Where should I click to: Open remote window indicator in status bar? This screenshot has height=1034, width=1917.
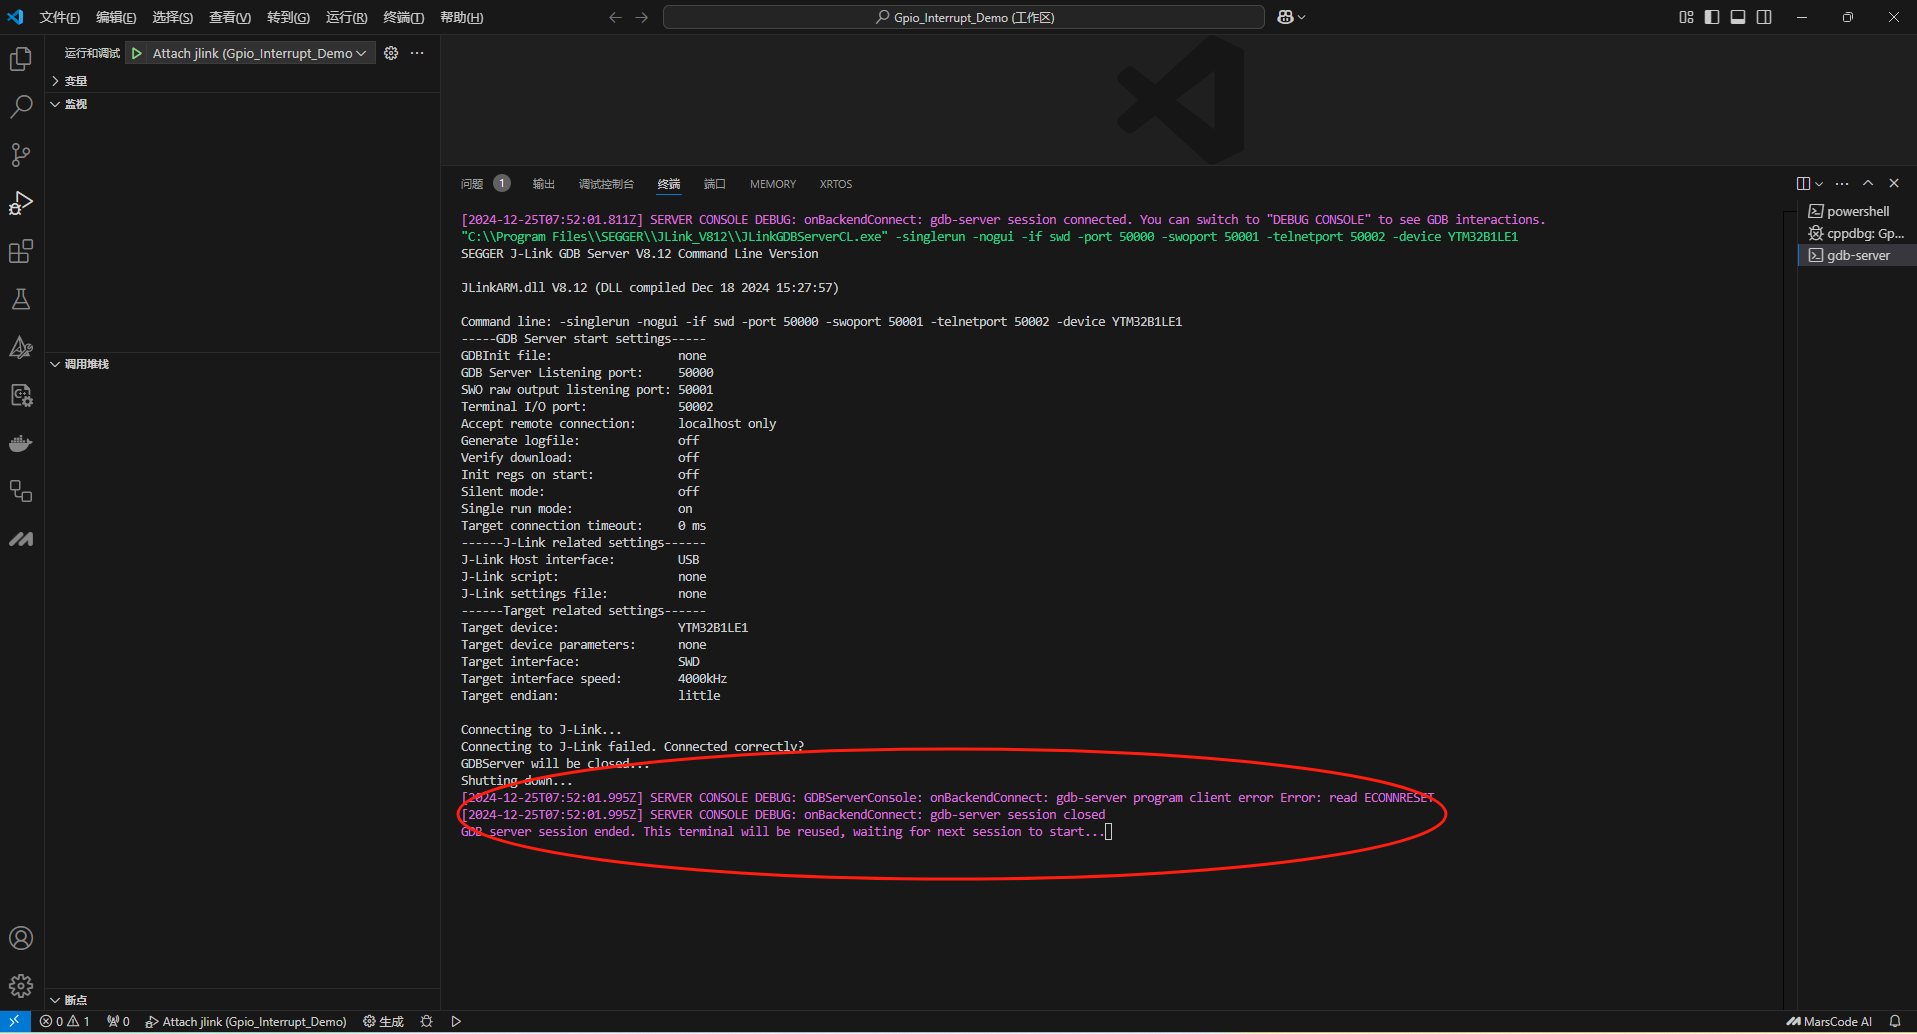(x=15, y=1021)
